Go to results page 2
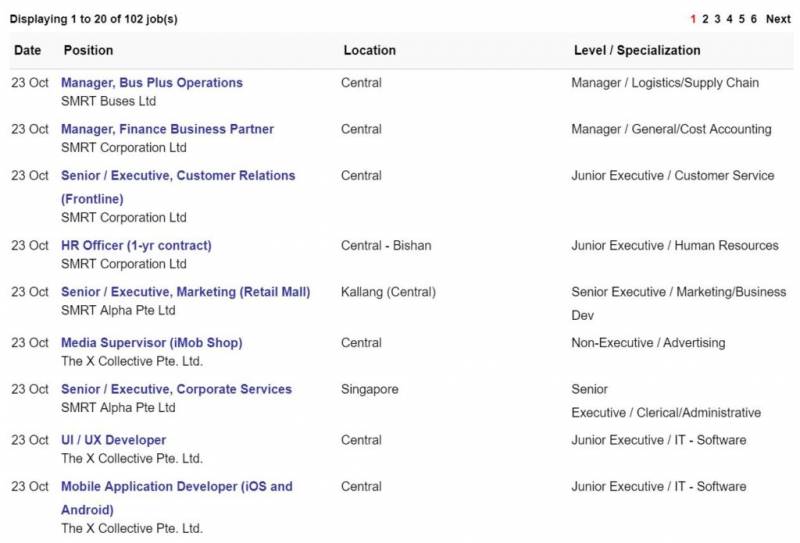The image size is (800, 543). (x=705, y=19)
